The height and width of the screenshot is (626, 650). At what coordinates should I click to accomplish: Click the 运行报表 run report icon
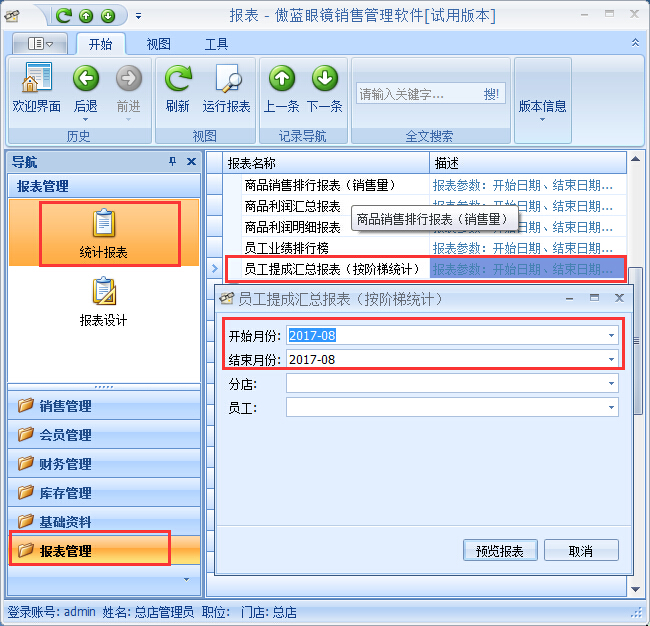(228, 78)
